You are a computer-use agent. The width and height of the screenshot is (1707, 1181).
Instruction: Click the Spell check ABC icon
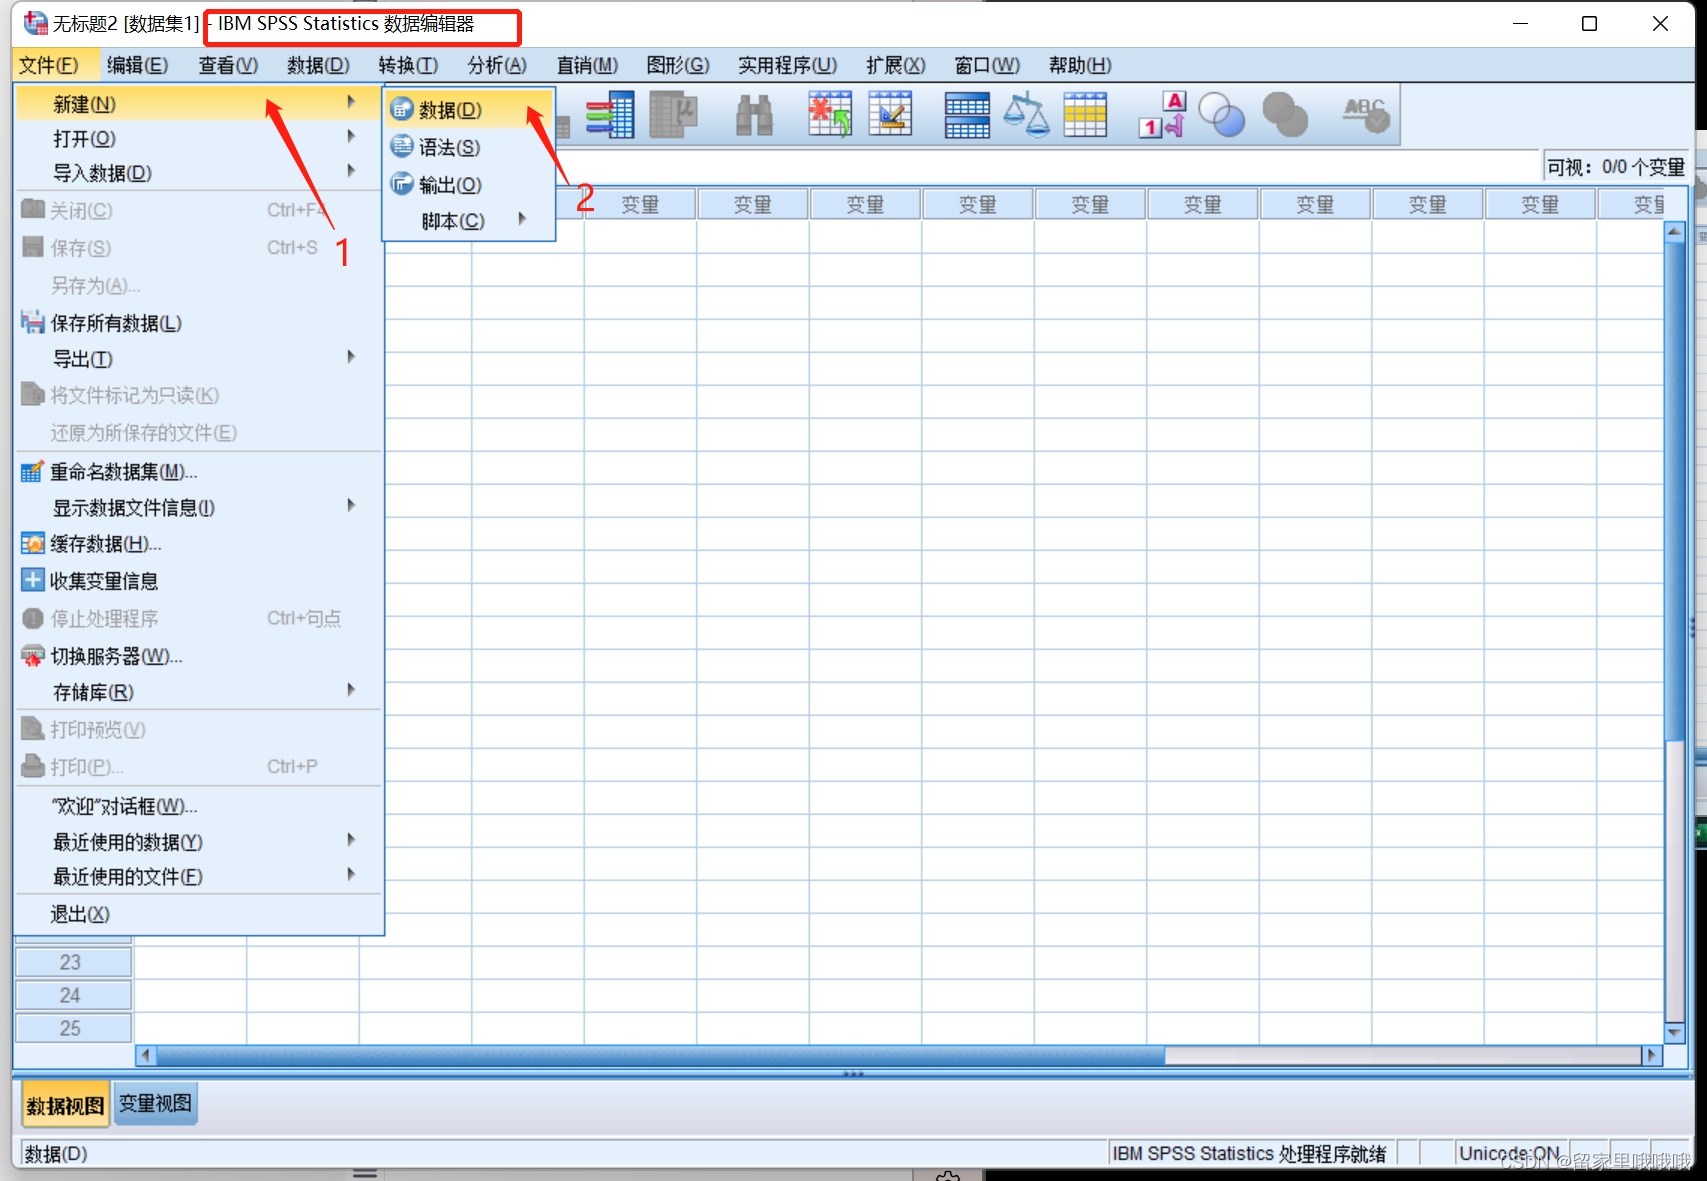point(1366,115)
